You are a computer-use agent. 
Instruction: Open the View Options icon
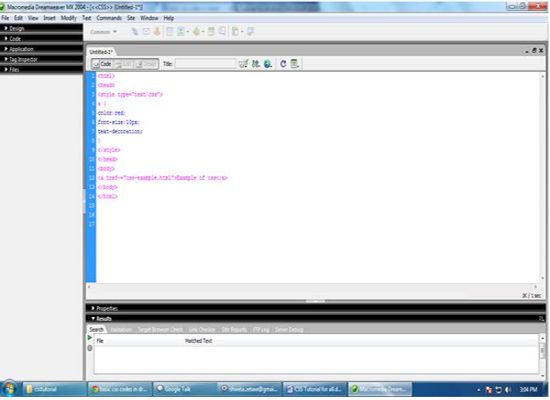point(295,64)
